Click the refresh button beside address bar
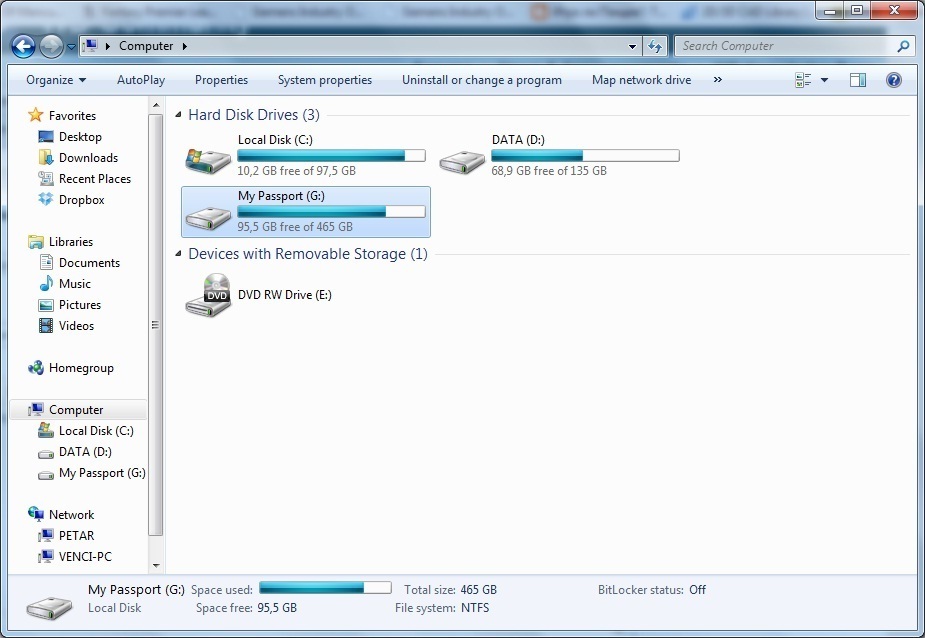This screenshot has height=638, width=925. coord(655,46)
